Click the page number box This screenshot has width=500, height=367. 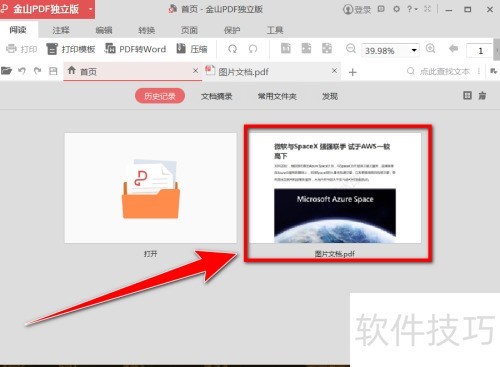(x=480, y=51)
